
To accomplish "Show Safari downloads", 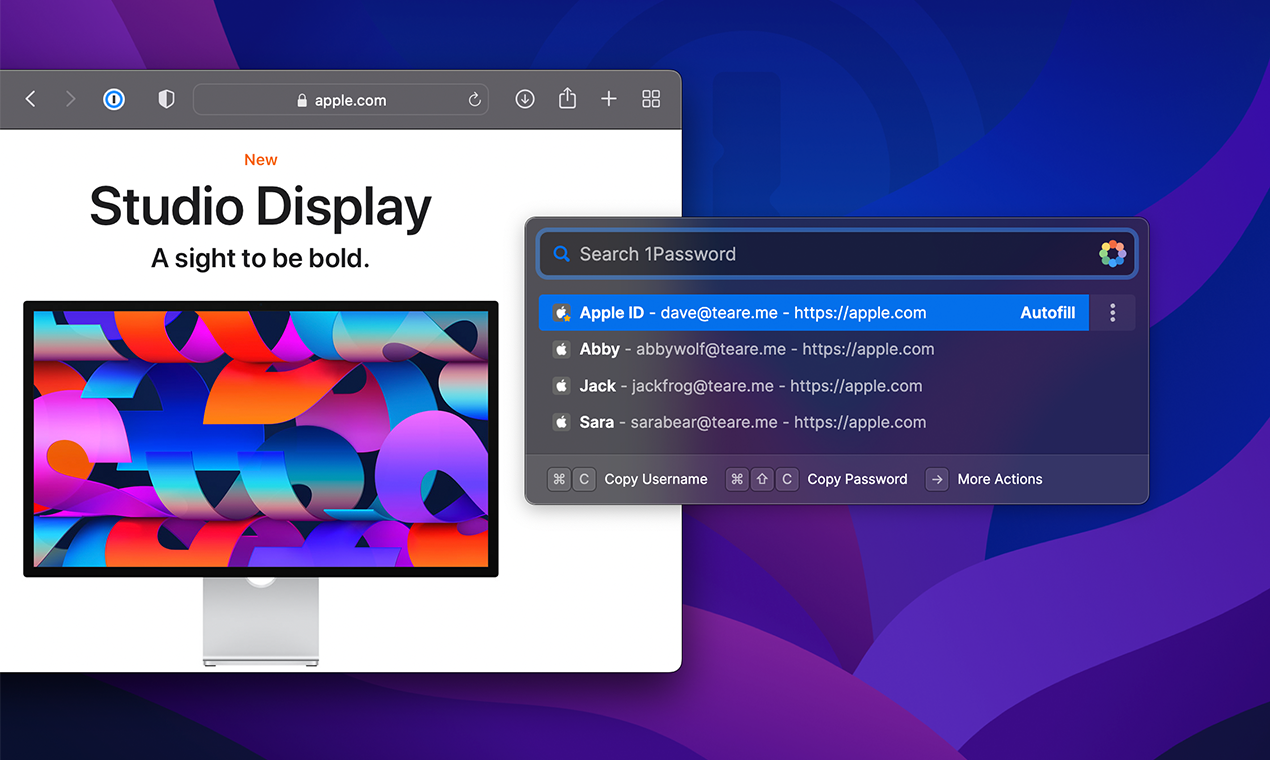I will pyautogui.click(x=525, y=99).
